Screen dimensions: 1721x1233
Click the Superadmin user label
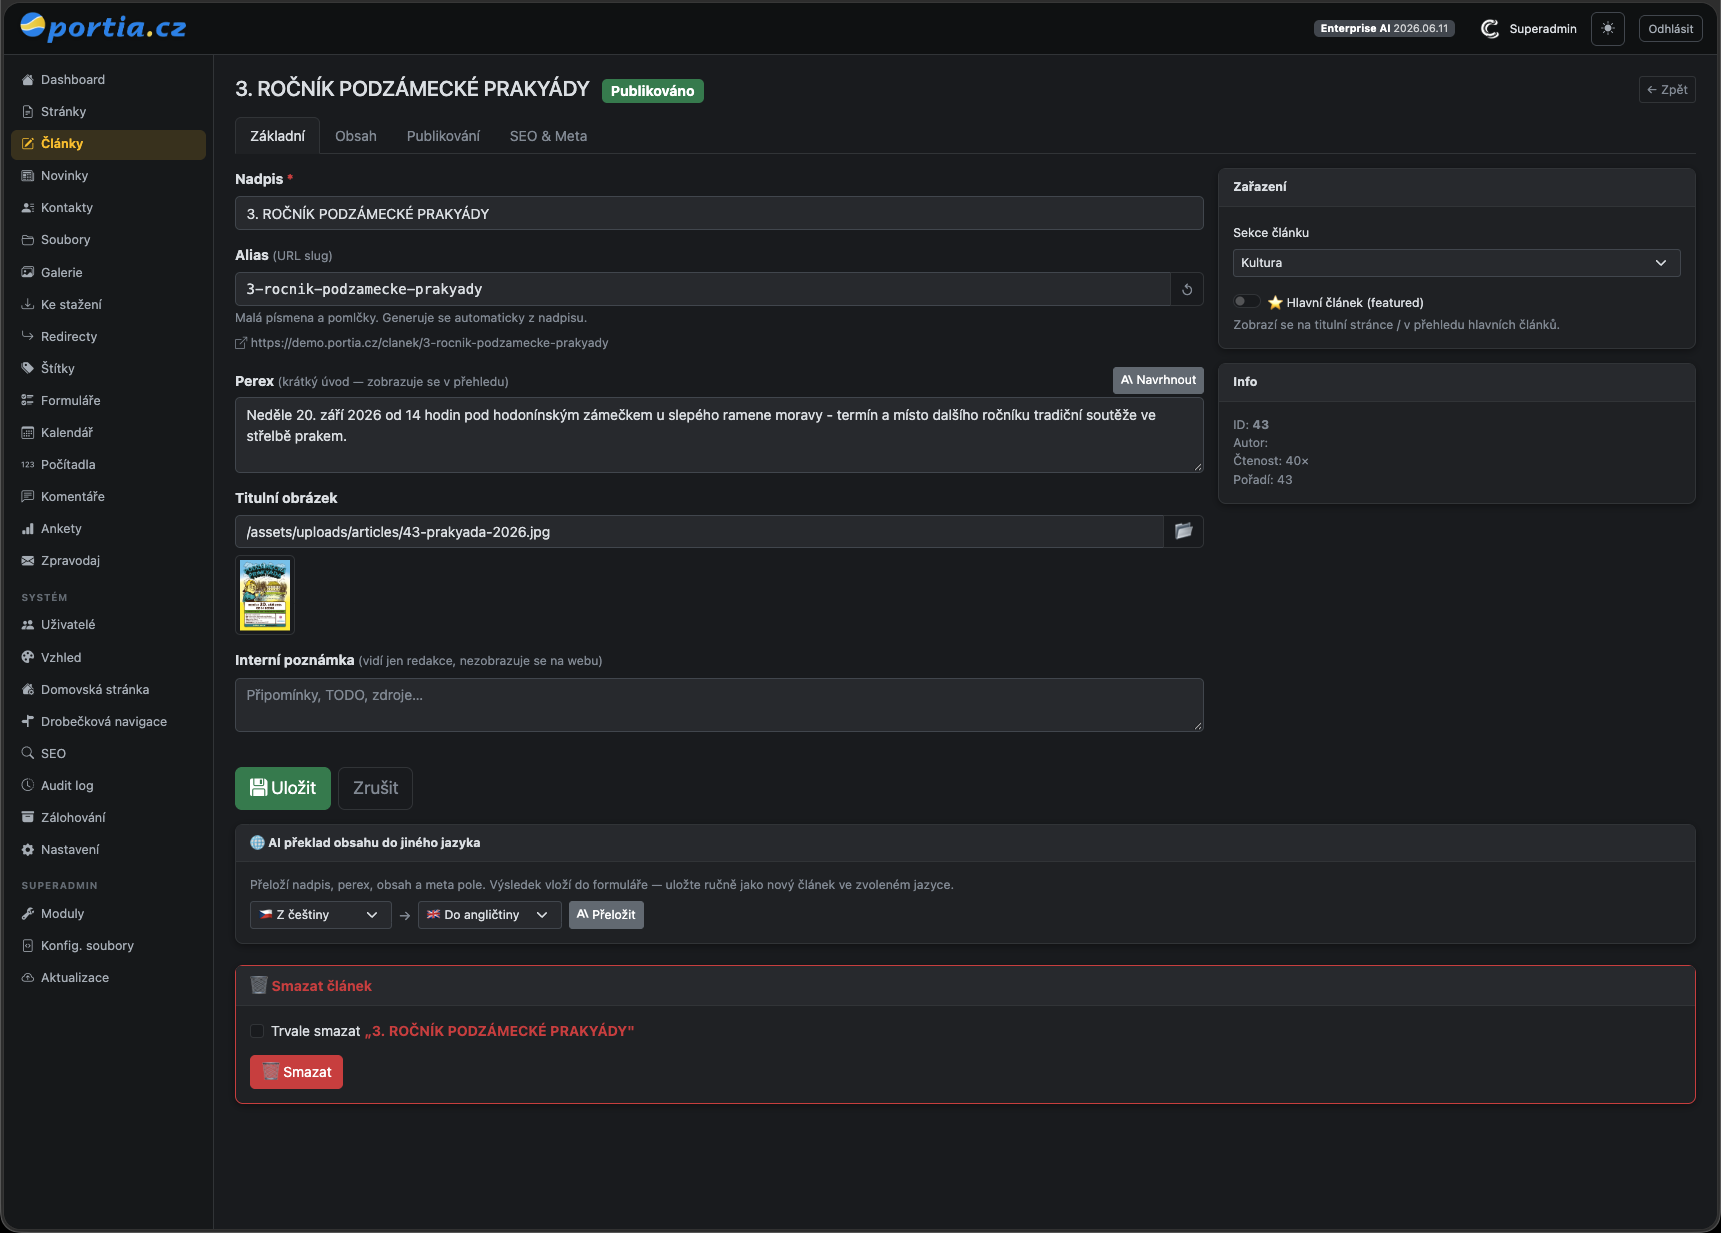(1543, 29)
